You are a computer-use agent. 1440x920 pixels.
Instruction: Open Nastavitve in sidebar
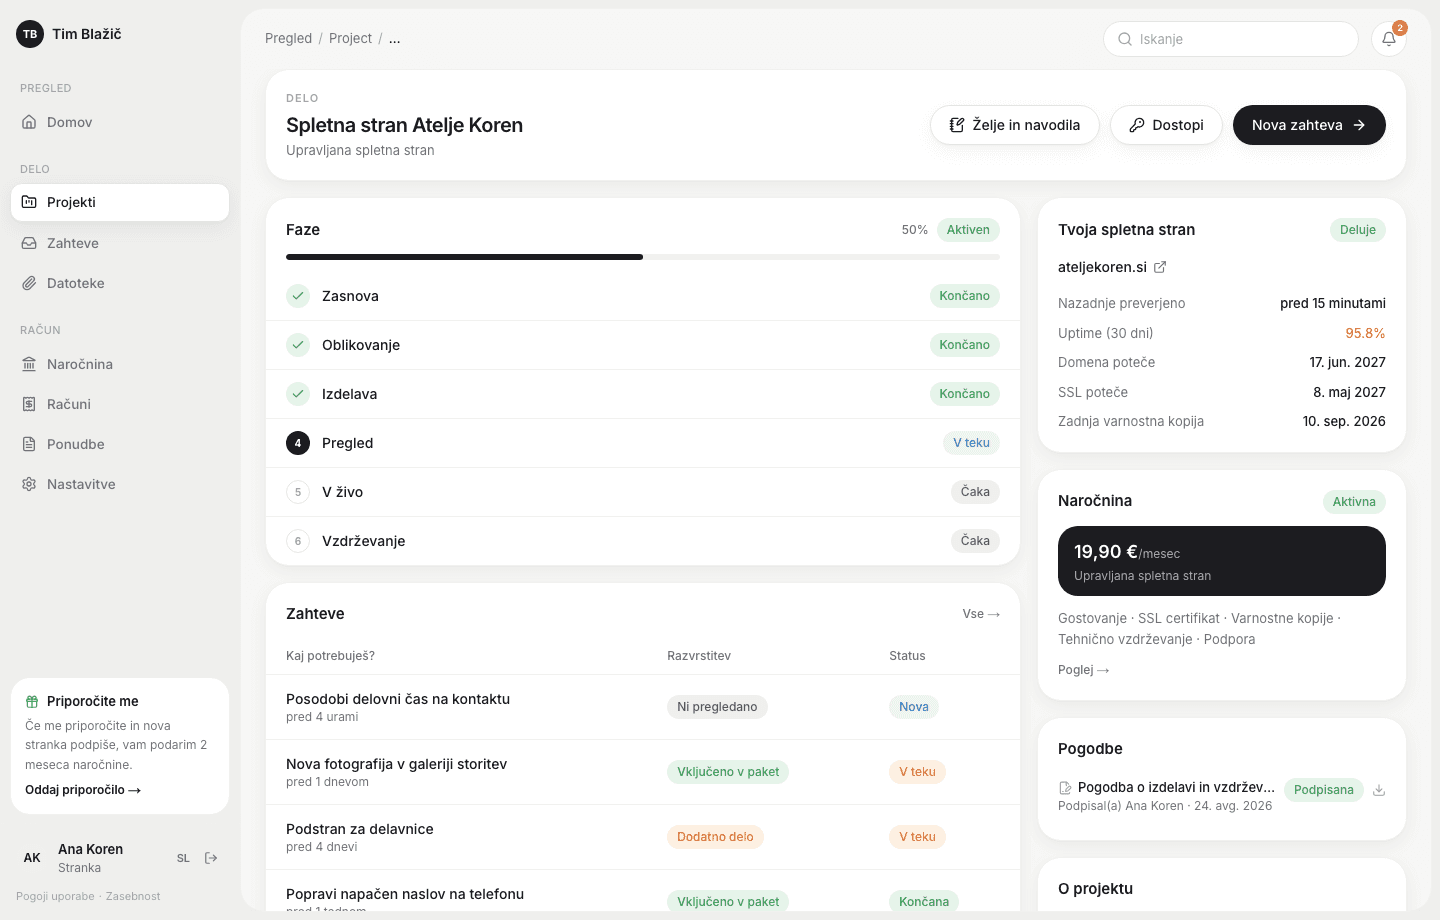[x=120, y=484]
